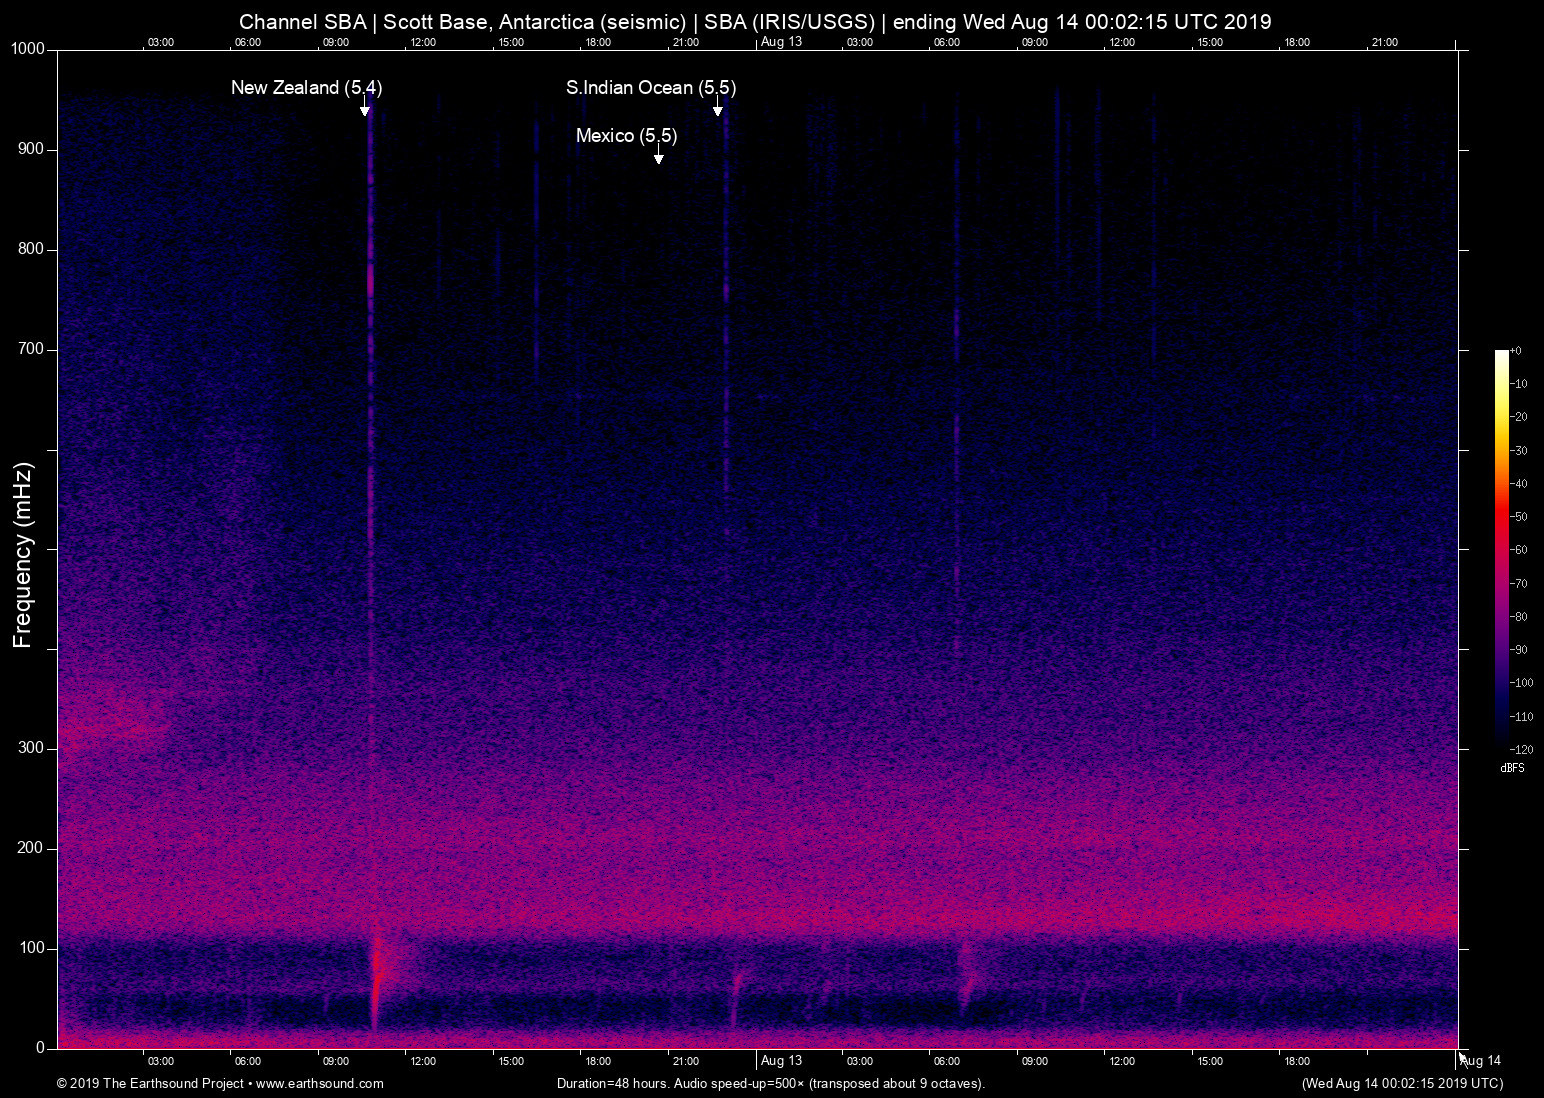Click the 0 tick on the frequency axis
1544x1098 pixels.
tap(40, 1048)
